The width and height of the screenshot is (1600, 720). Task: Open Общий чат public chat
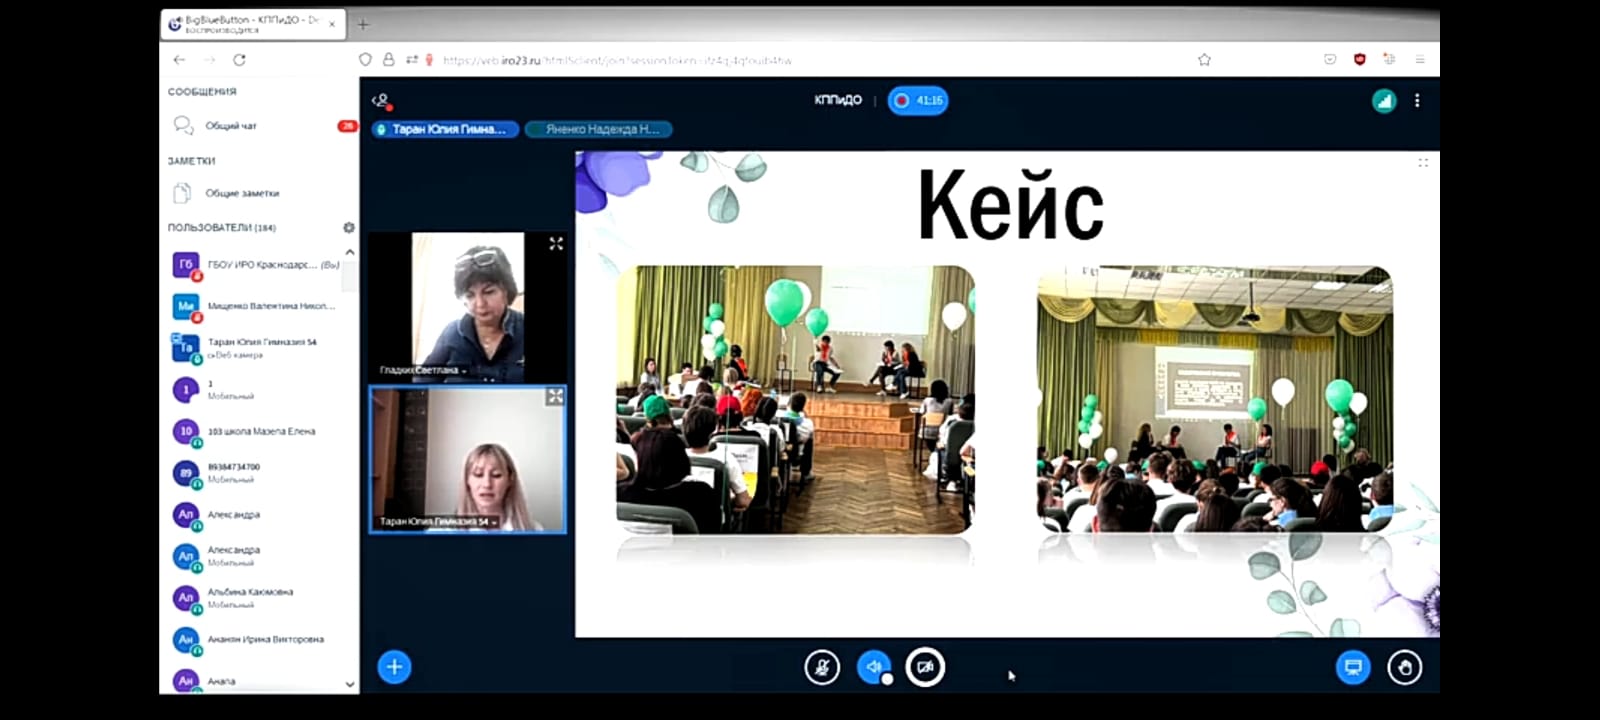(x=231, y=126)
